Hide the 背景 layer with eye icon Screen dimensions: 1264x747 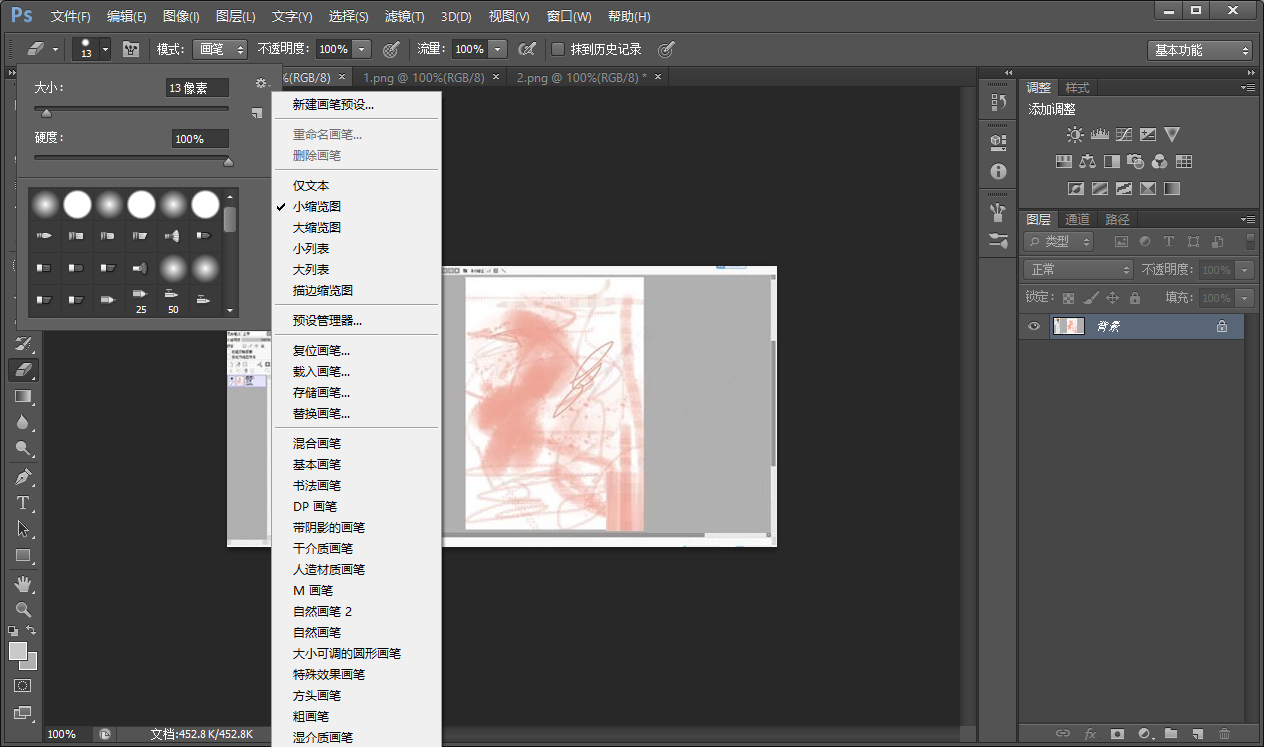pos(1034,326)
